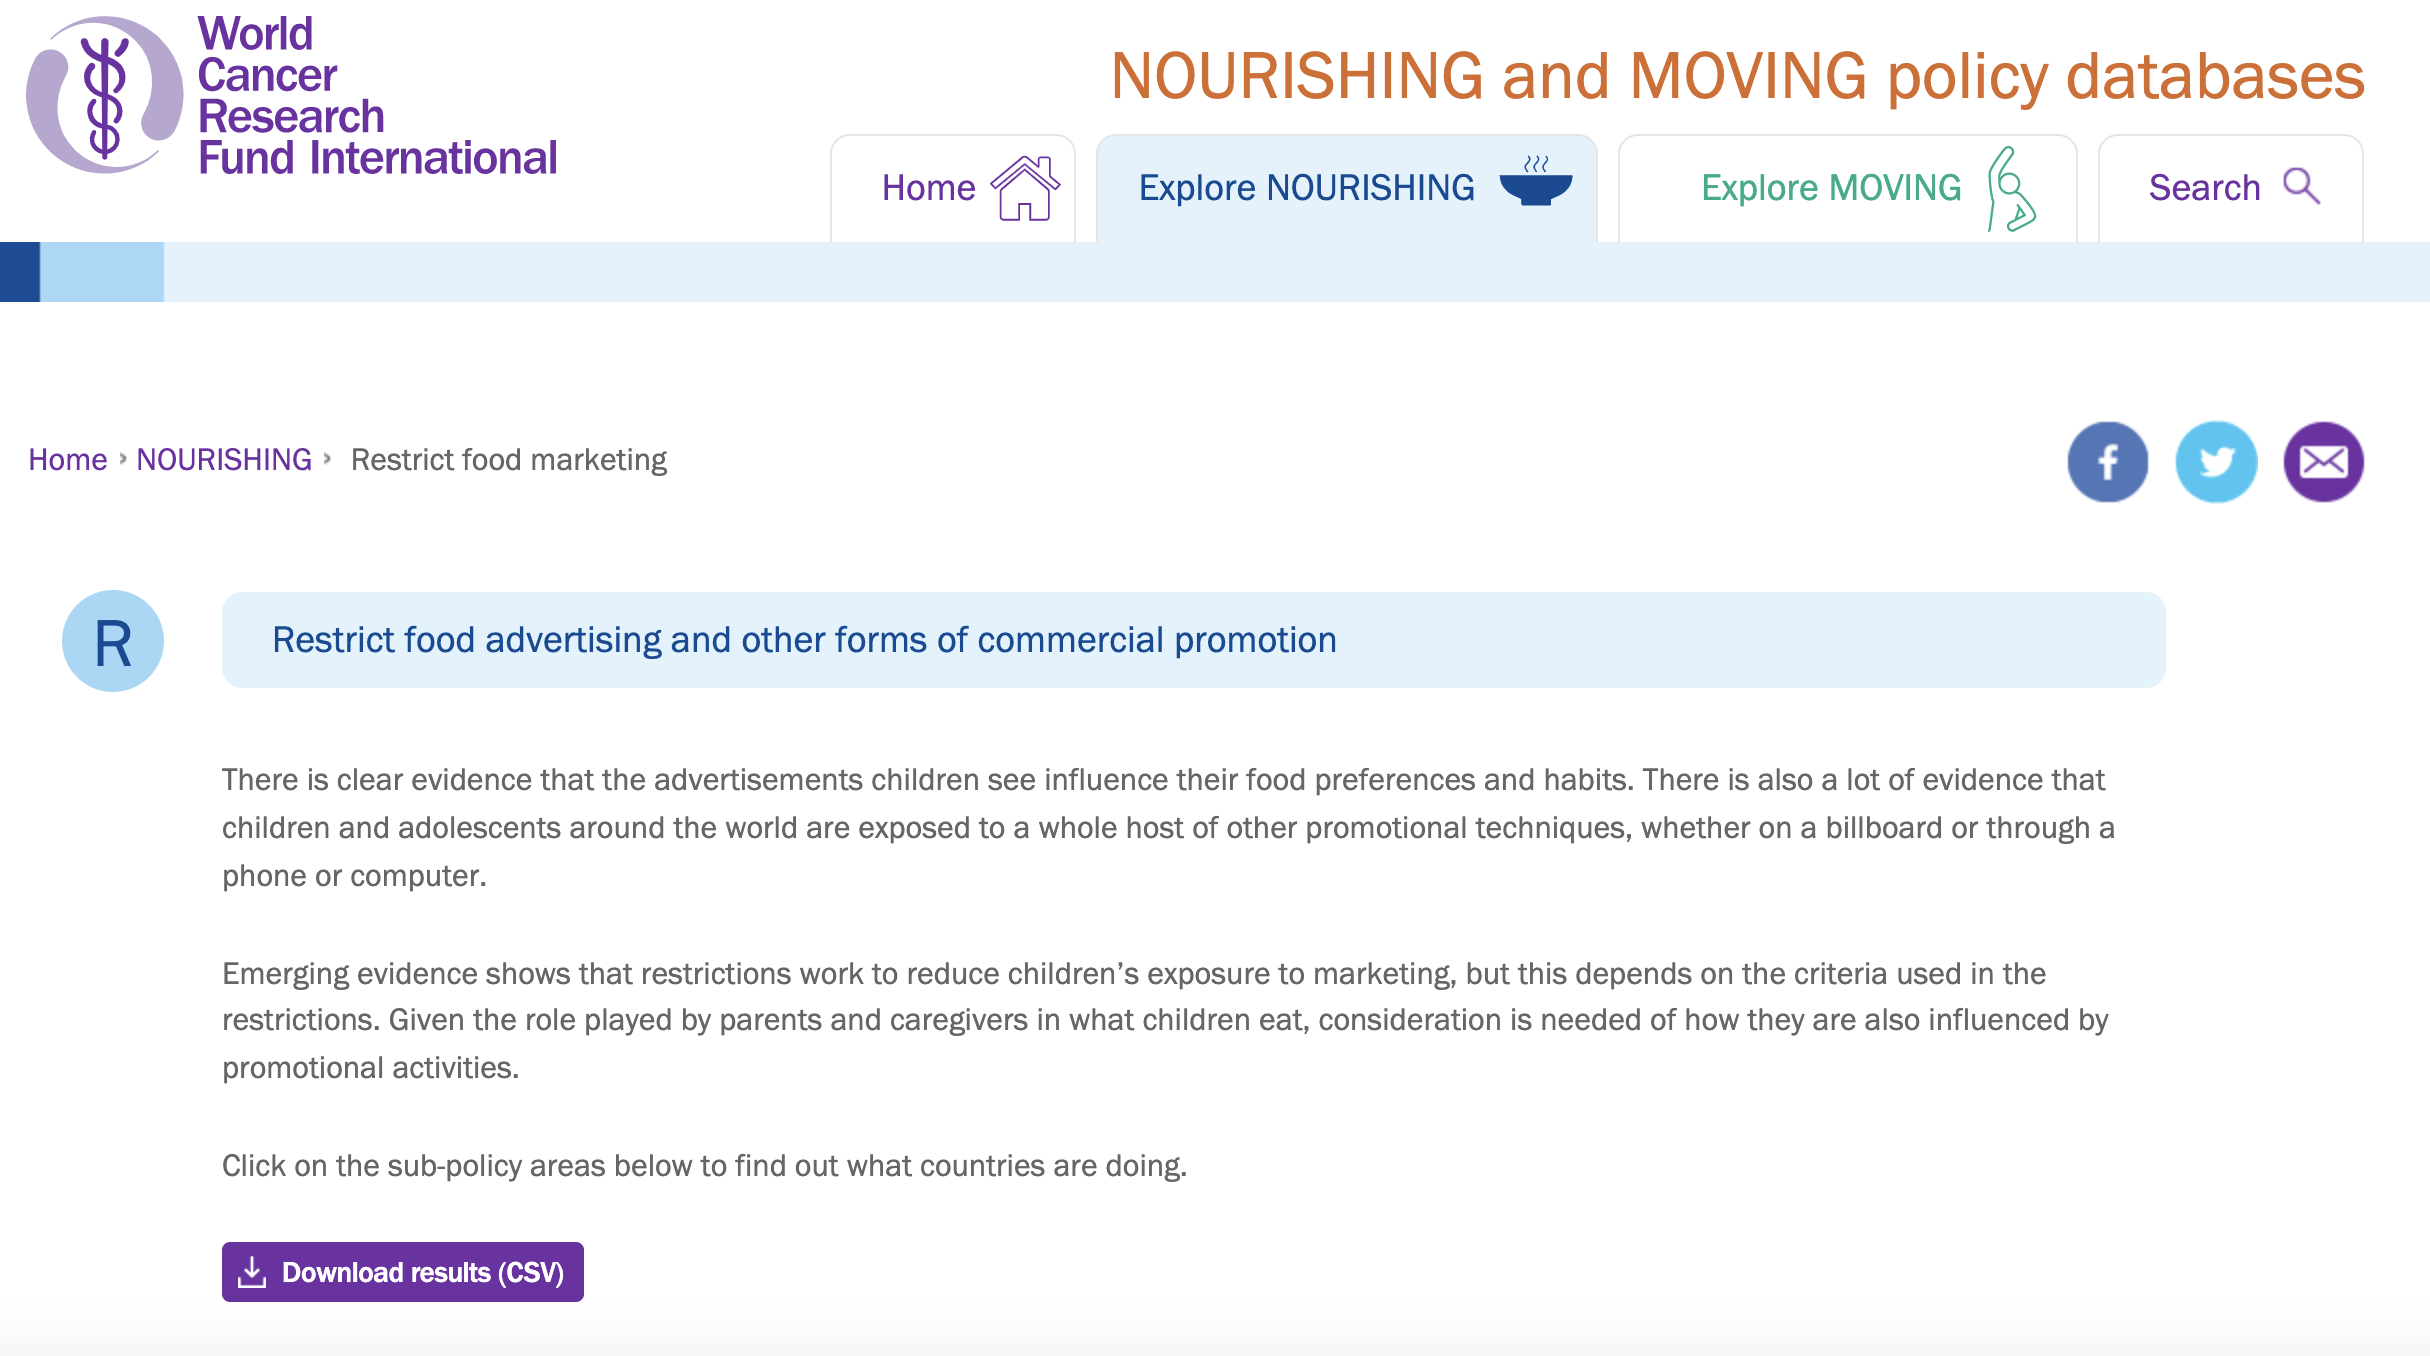Image resolution: width=2430 pixels, height=1356 pixels.
Task: Click the World Cancer Research Fund International text
Action: [377, 96]
